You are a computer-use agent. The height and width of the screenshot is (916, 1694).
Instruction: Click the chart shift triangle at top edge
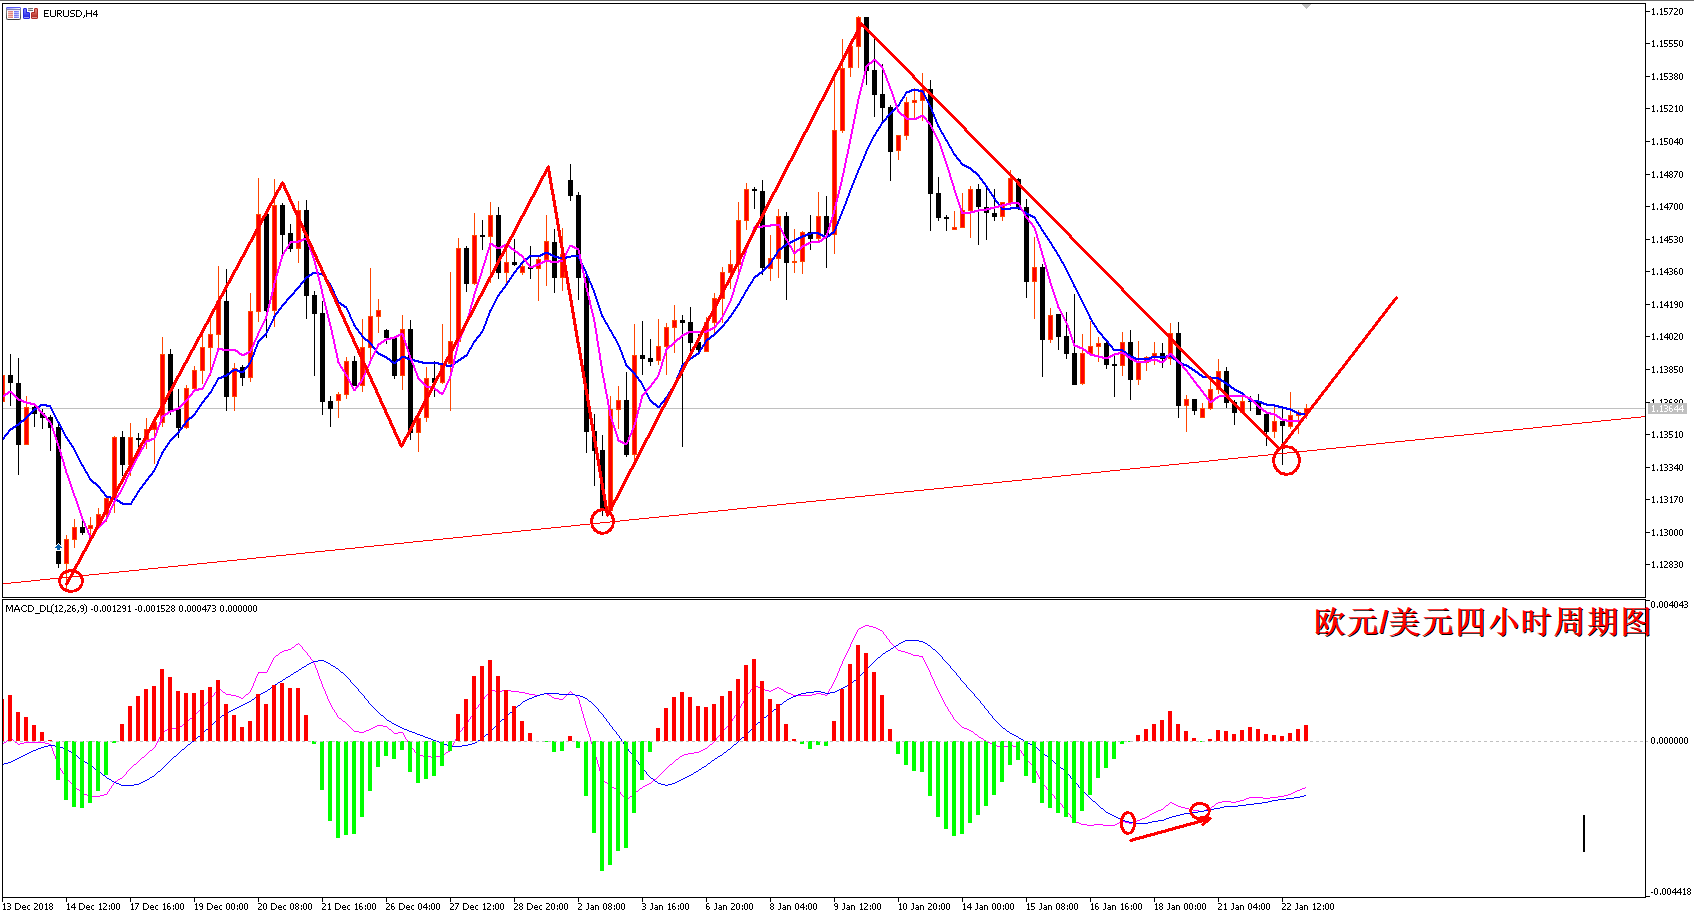tap(1306, 6)
